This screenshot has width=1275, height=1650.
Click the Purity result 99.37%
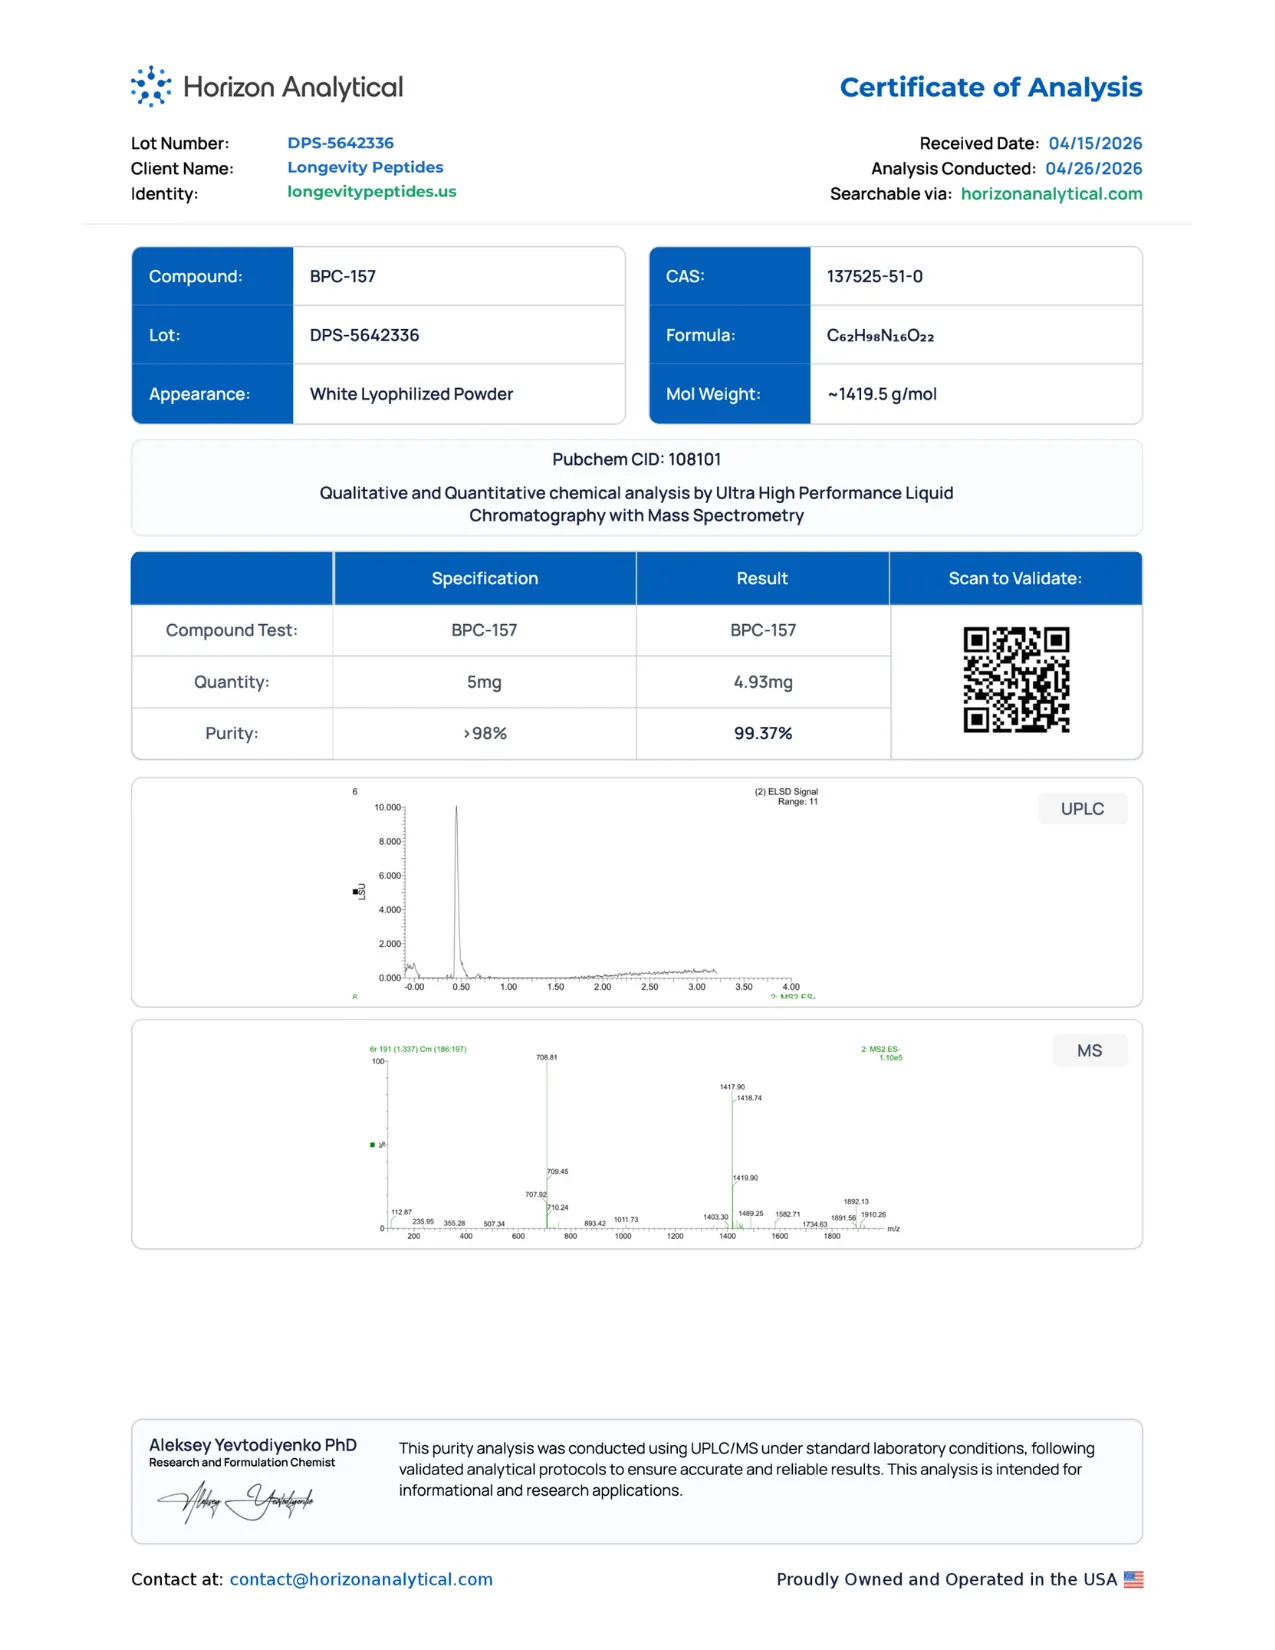click(x=763, y=733)
